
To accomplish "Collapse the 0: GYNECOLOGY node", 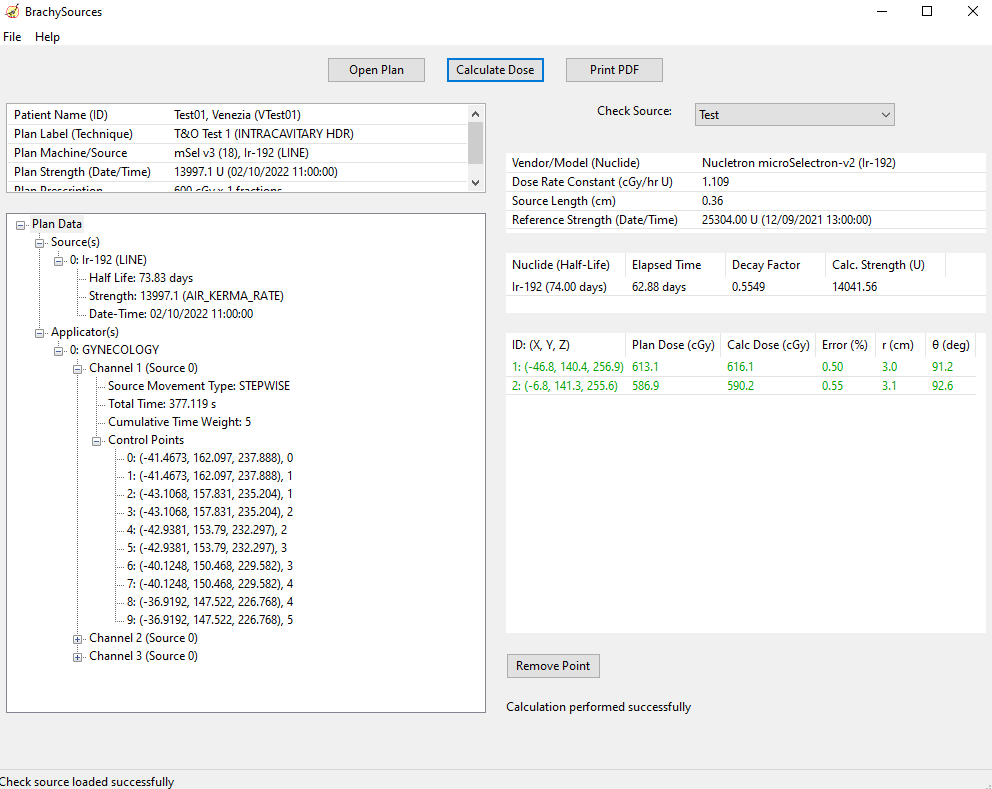I will pos(58,351).
